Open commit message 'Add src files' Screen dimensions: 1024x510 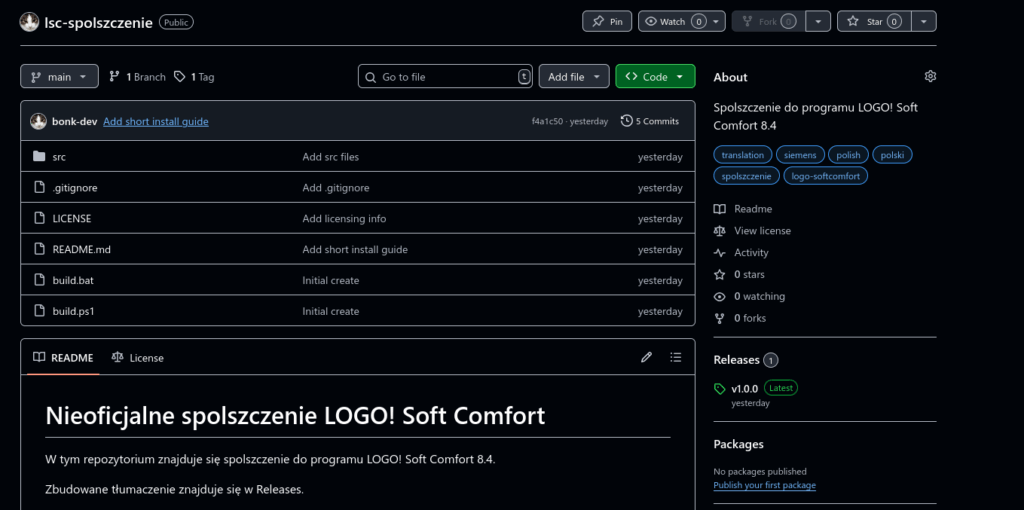330,157
